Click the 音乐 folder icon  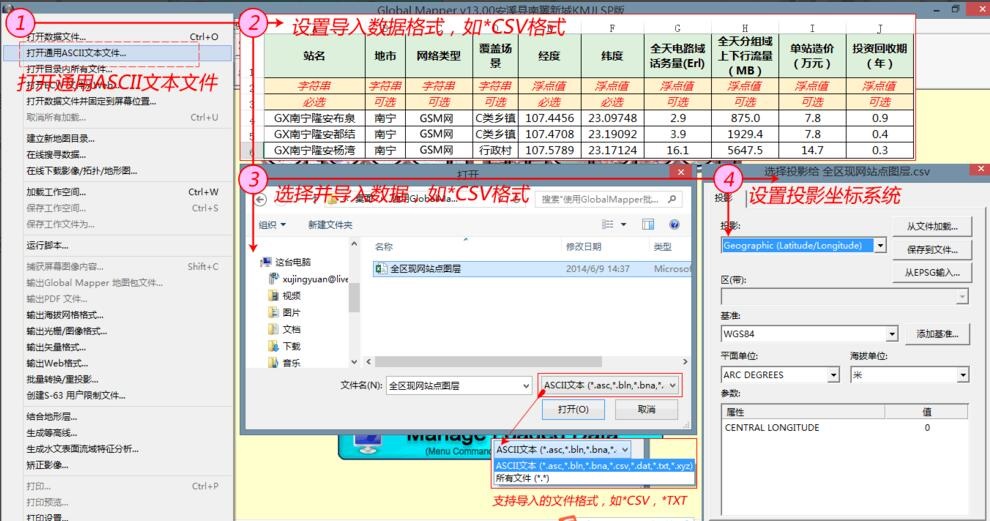pyautogui.click(x=273, y=362)
